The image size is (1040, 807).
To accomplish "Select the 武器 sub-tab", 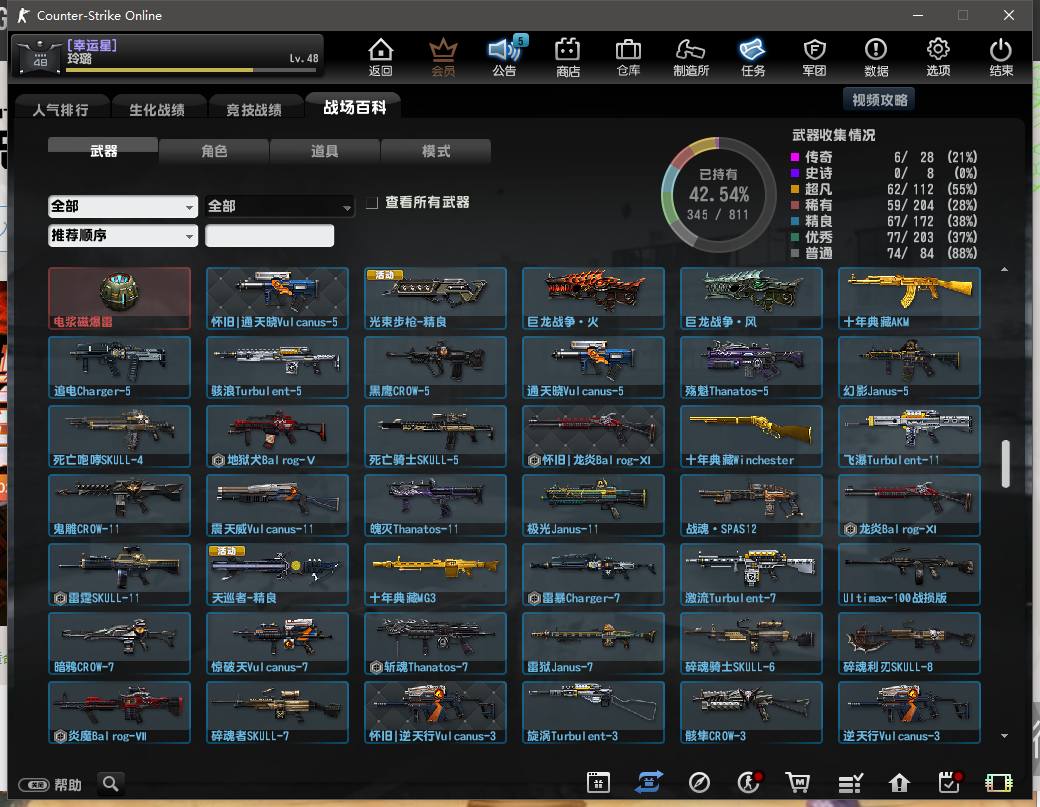I will (103, 151).
